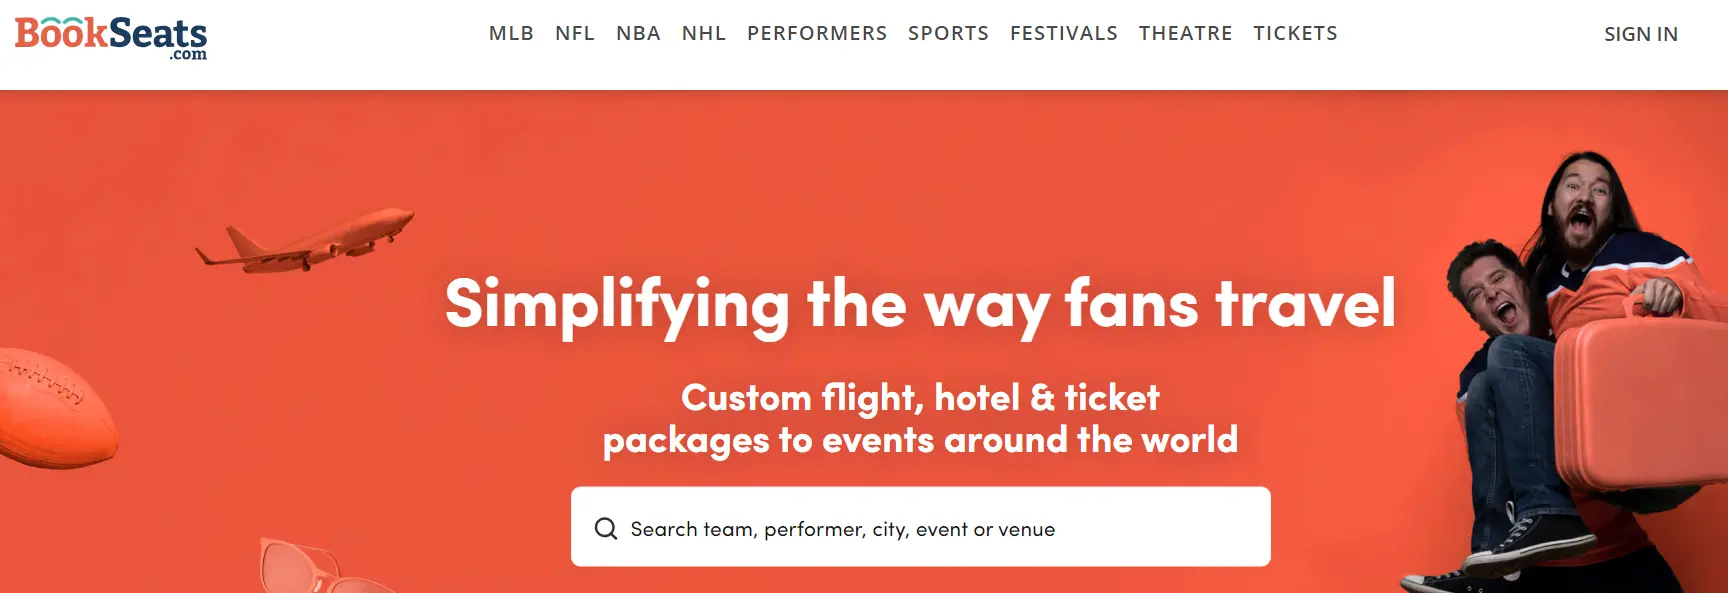Screen dimensions: 1728x593
Task: Open the NFL menu
Action: click(575, 33)
